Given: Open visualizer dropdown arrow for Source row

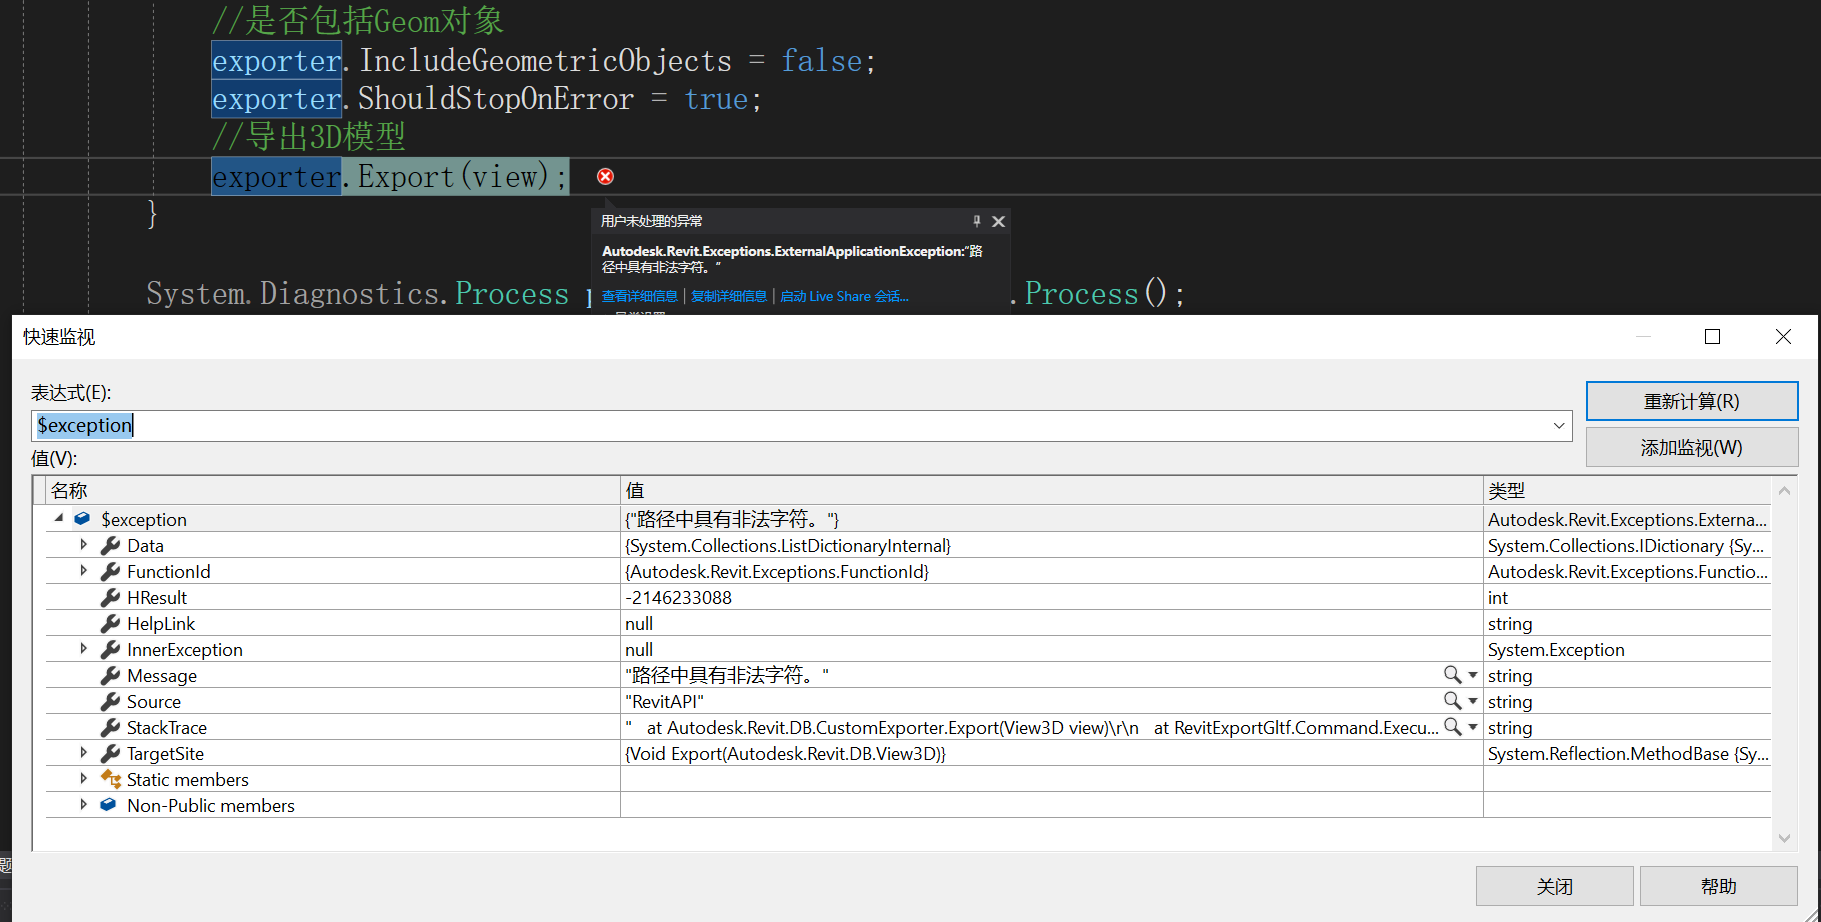Looking at the screenshot, I should [1473, 701].
